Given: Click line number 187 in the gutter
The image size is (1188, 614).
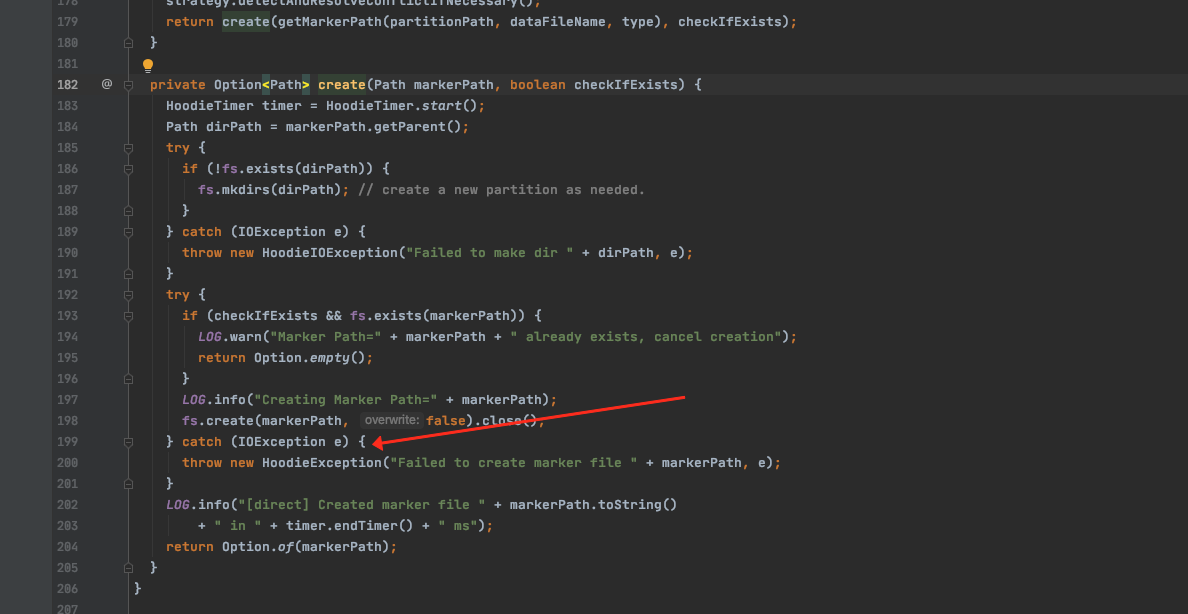Looking at the screenshot, I should (67, 190).
